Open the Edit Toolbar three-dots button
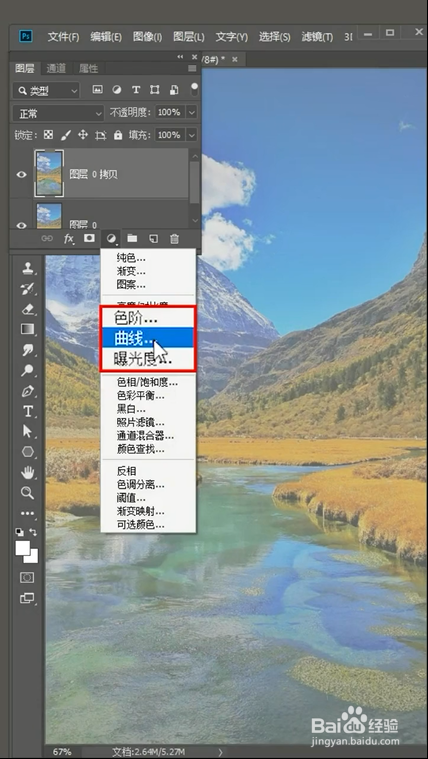 [x=28, y=513]
